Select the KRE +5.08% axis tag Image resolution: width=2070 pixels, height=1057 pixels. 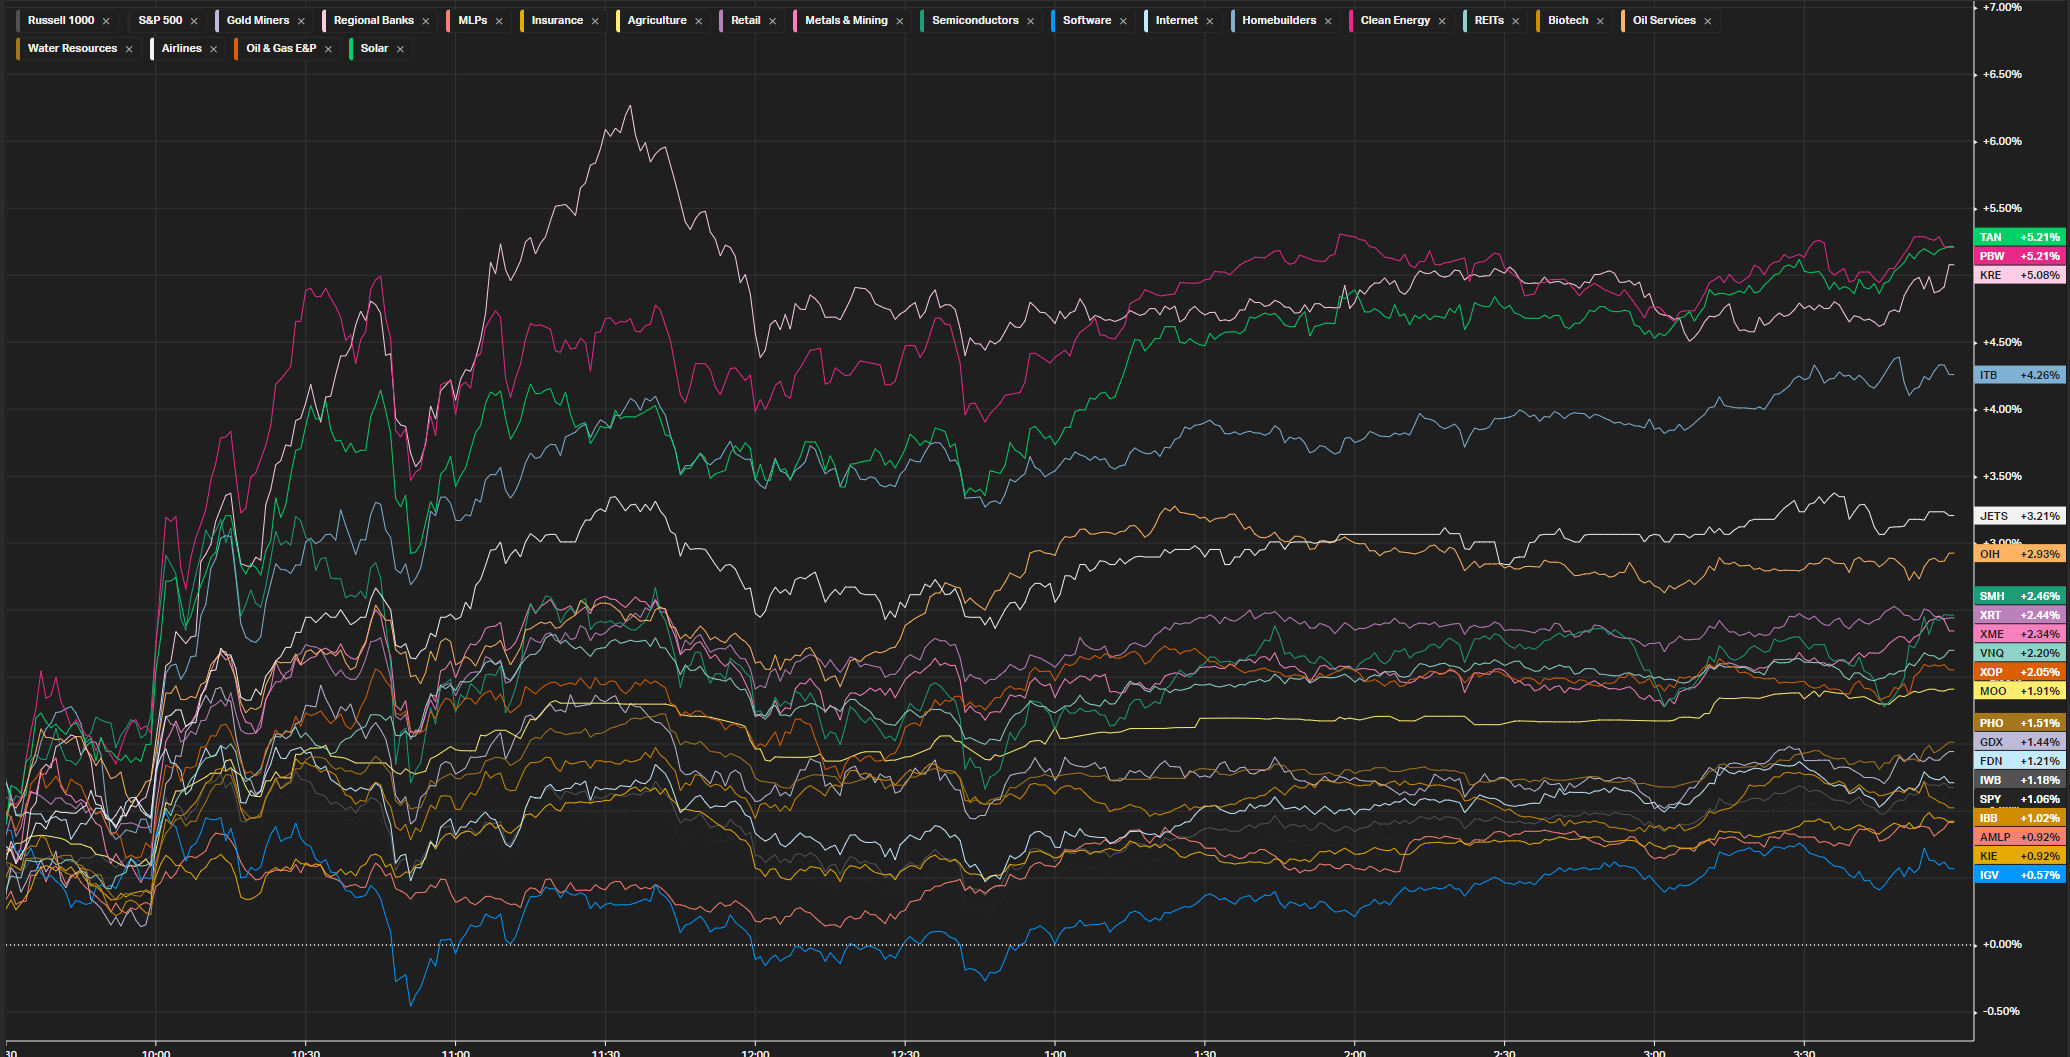[x=2019, y=275]
